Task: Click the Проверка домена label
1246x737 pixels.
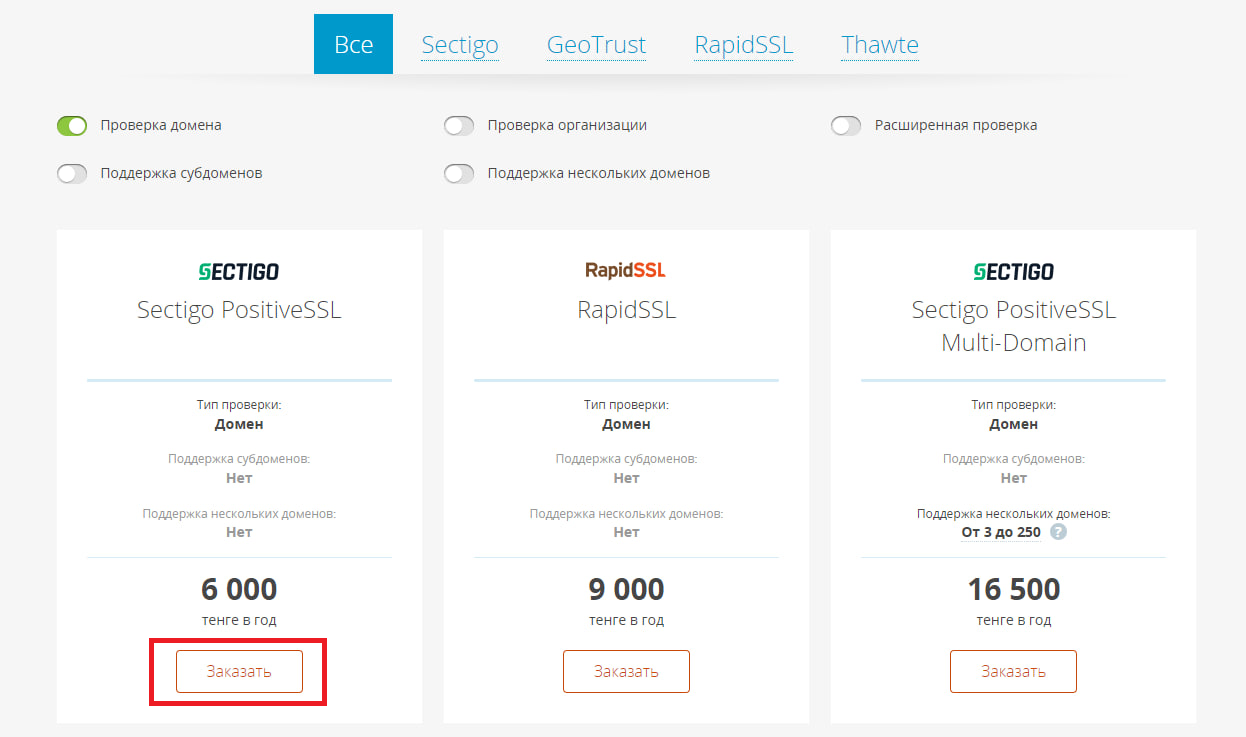Action: coord(161,126)
